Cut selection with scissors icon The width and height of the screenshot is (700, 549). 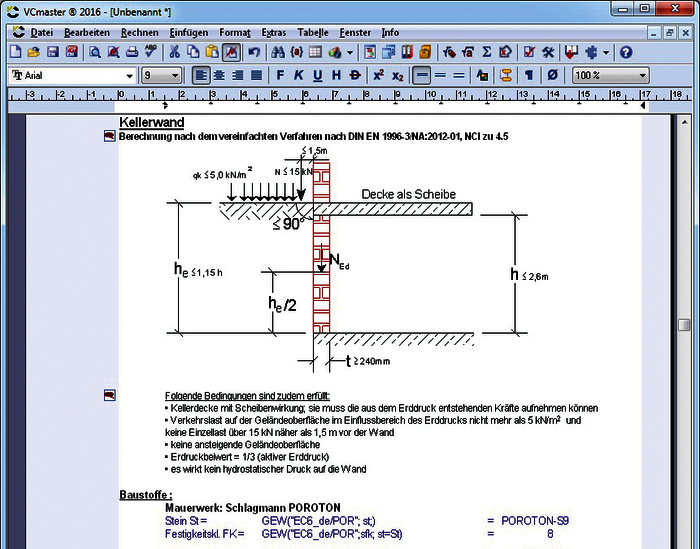[x=174, y=52]
